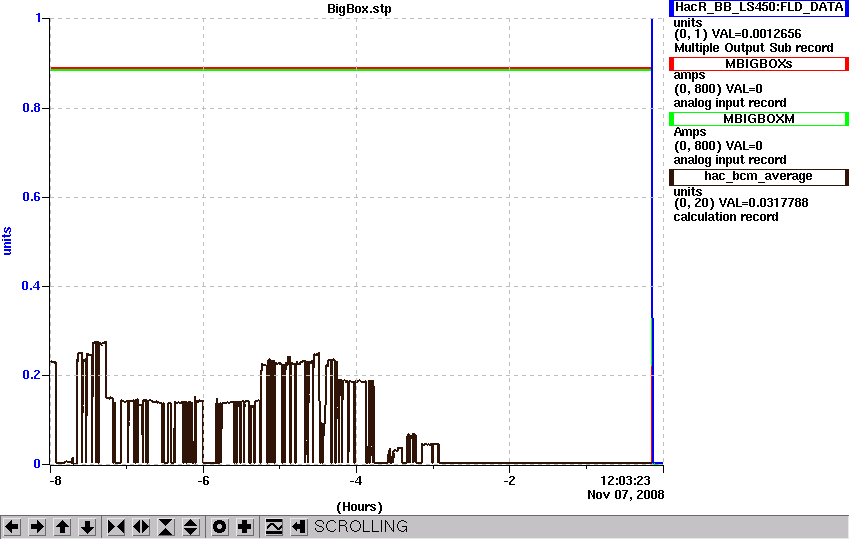Click the -4 hour x-axis tick label

(355, 481)
